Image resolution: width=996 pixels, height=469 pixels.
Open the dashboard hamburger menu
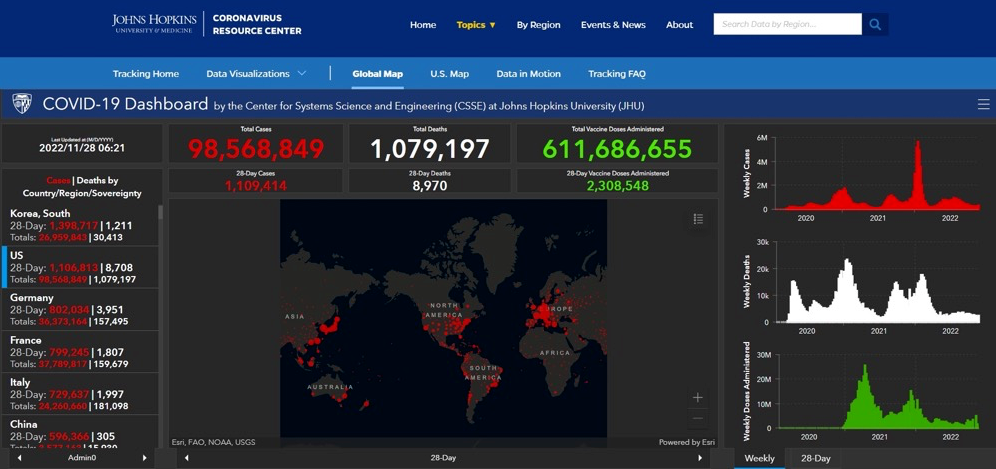[x=983, y=105]
